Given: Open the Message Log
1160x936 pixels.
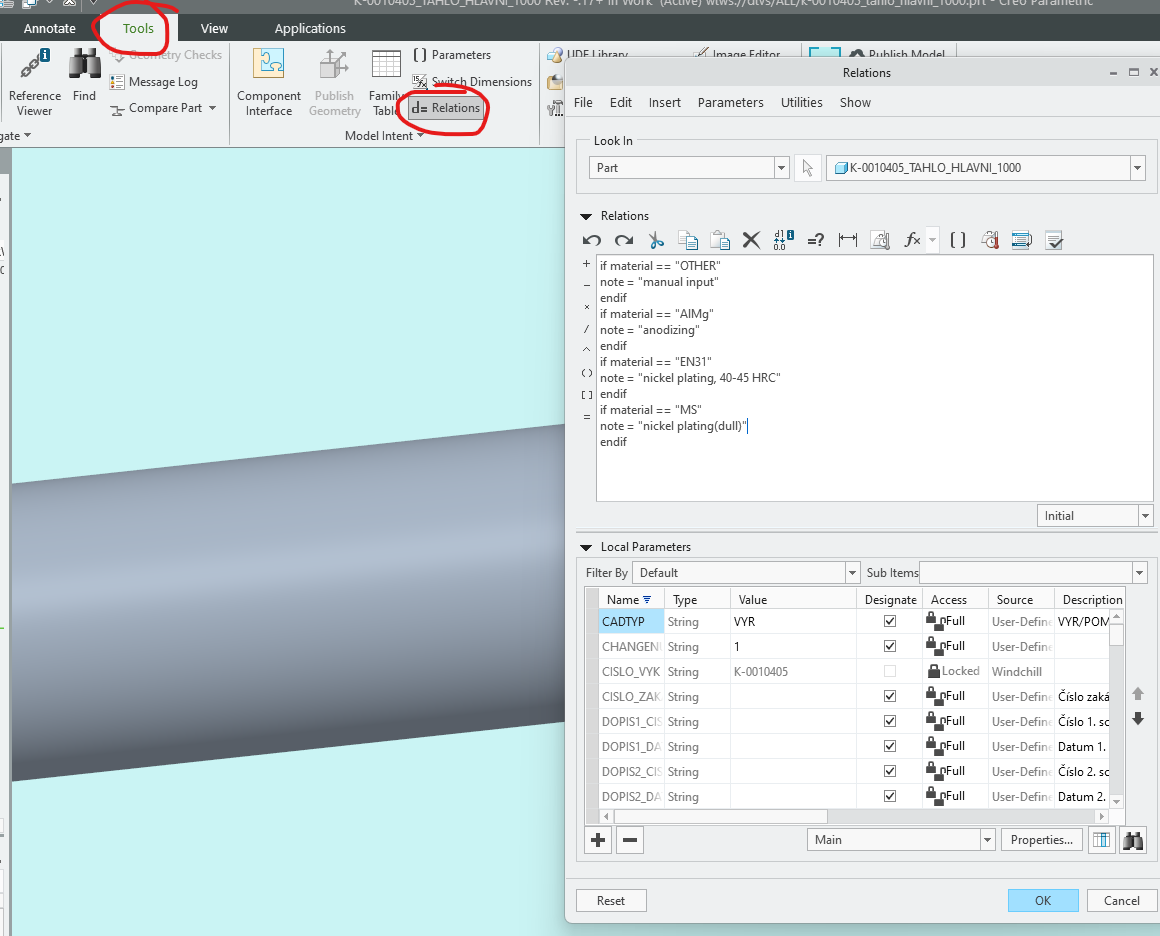Looking at the screenshot, I should click(164, 81).
